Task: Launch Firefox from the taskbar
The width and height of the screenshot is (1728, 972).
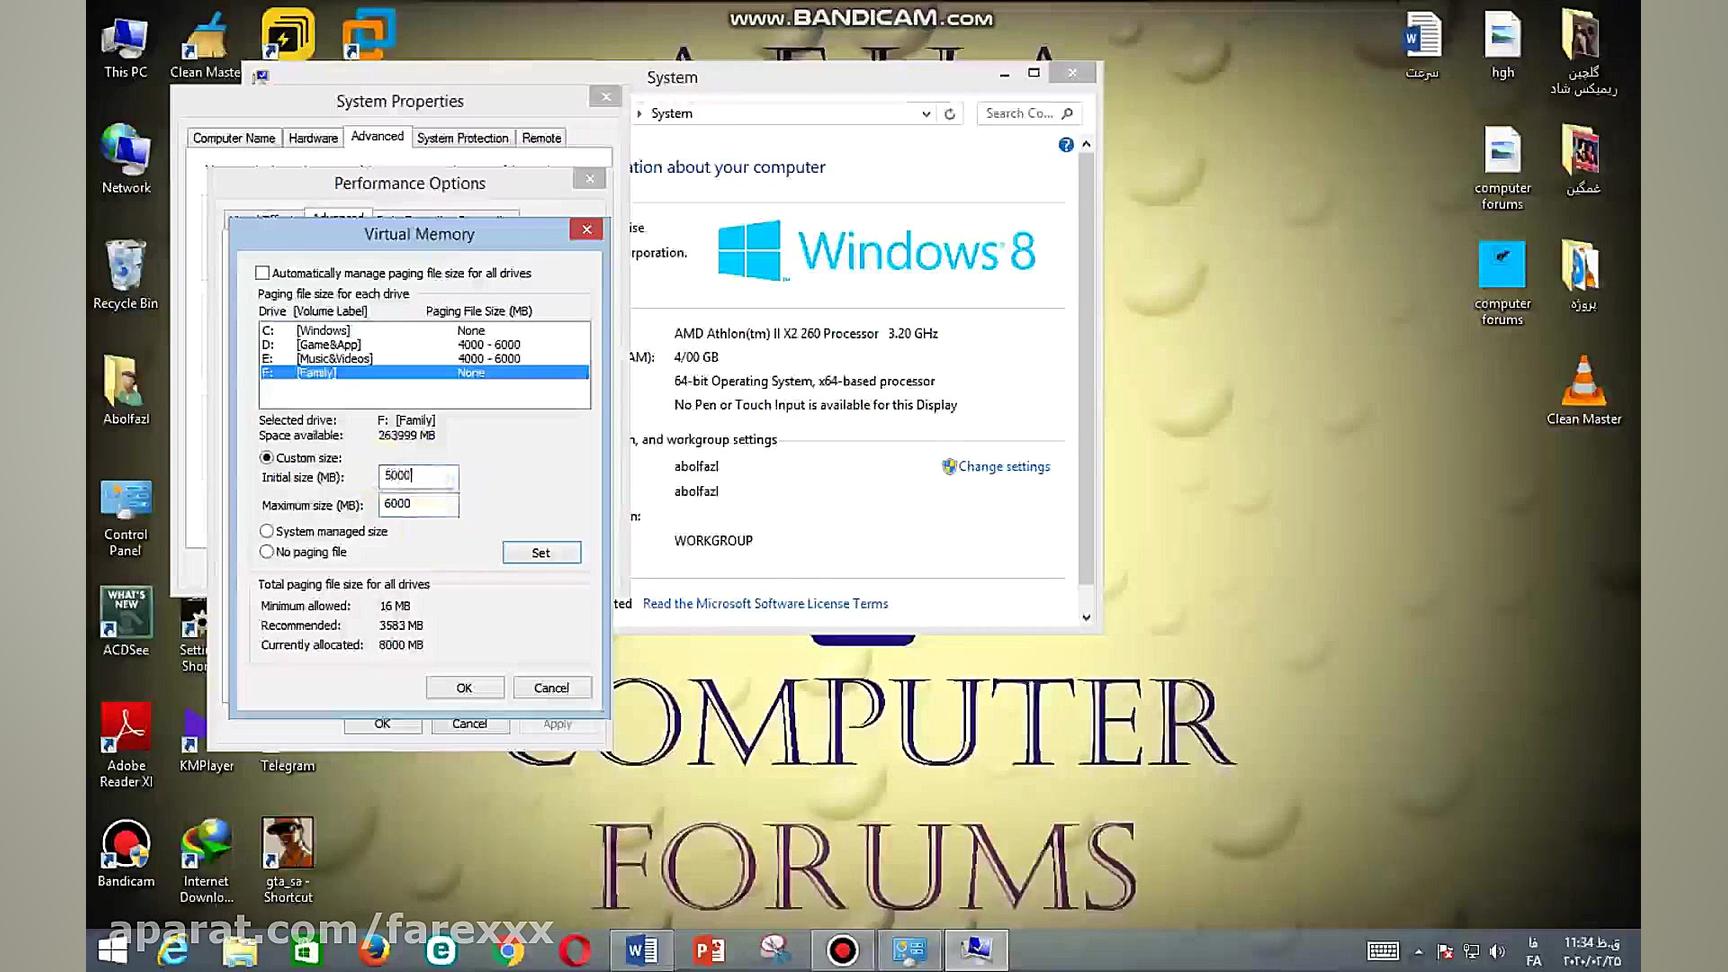Action: pyautogui.click(x=374, y=950)
